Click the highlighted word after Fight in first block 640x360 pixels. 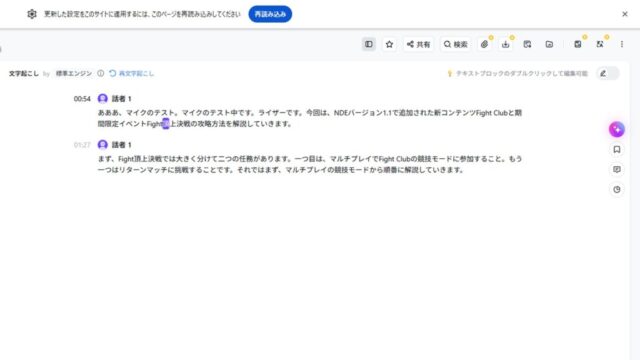pos(165,124)
